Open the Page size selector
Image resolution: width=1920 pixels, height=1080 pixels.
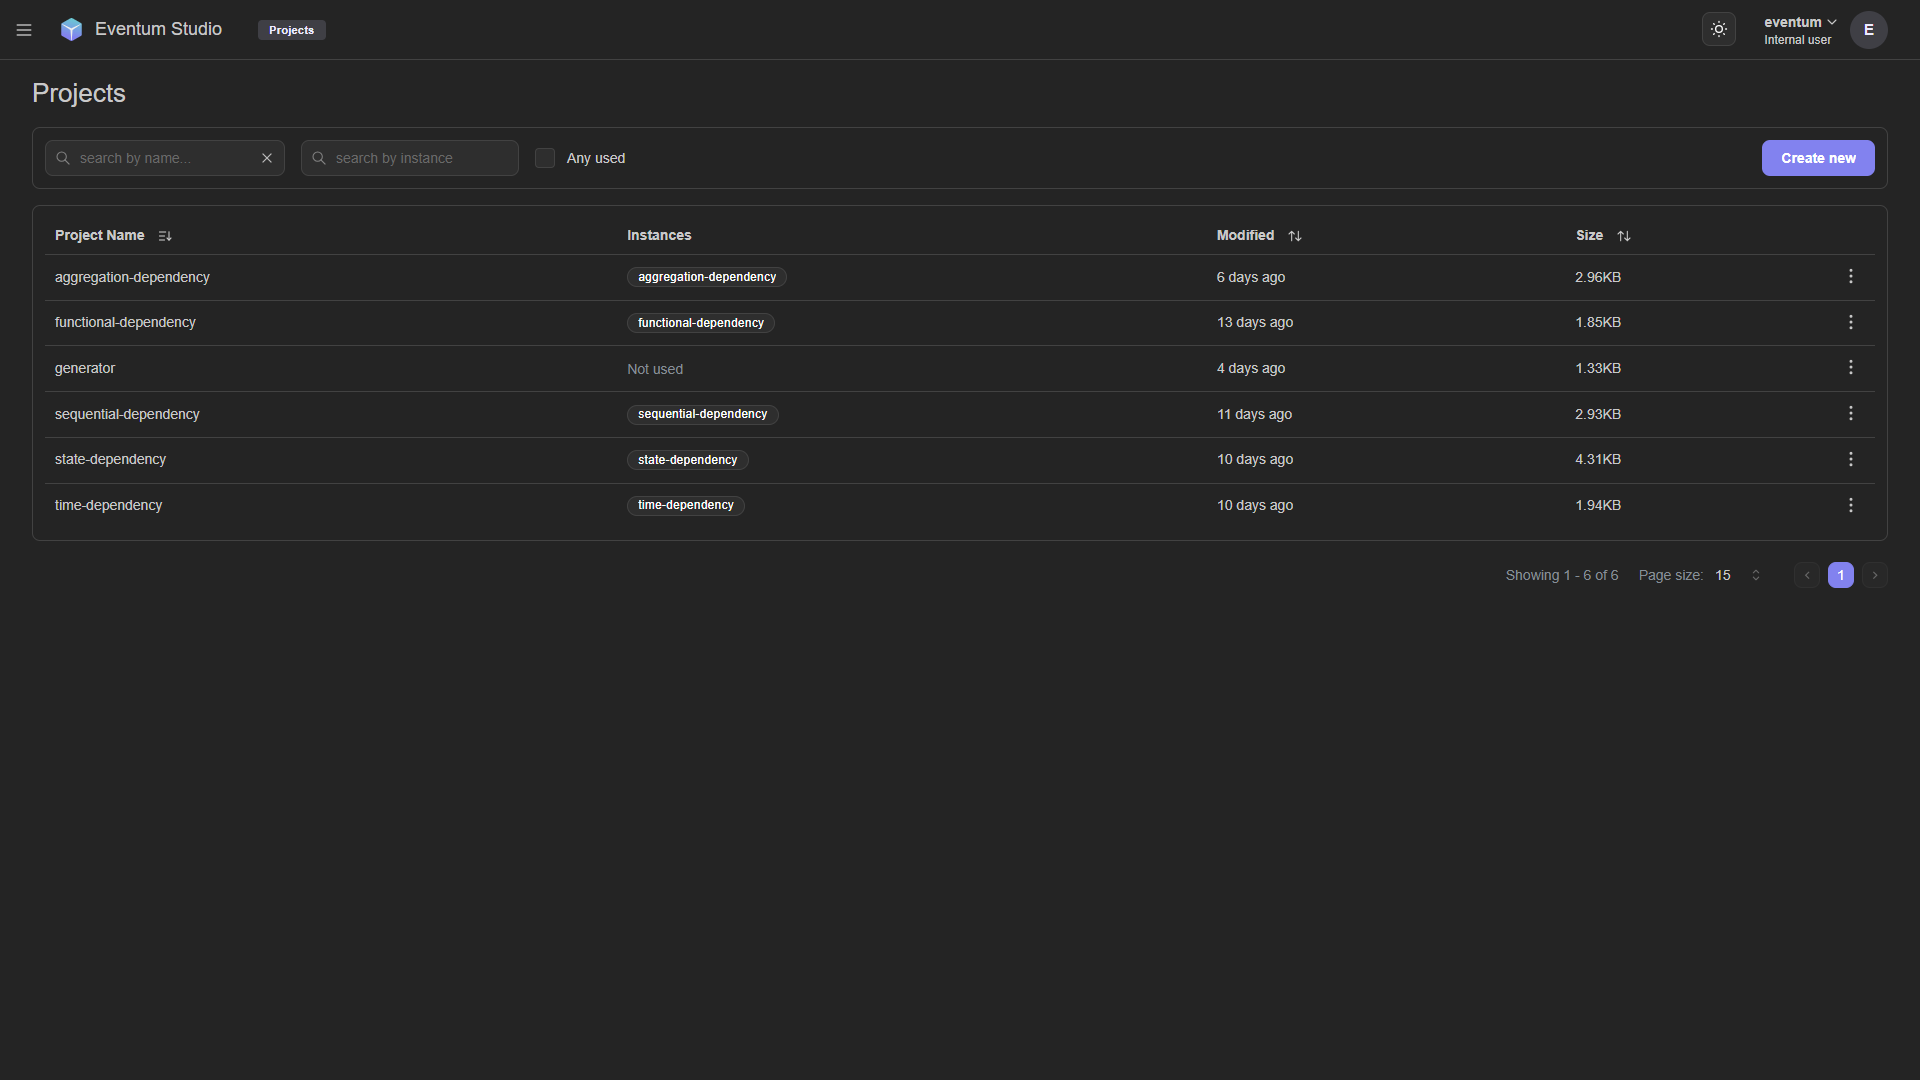click(x=1737, y=576)
